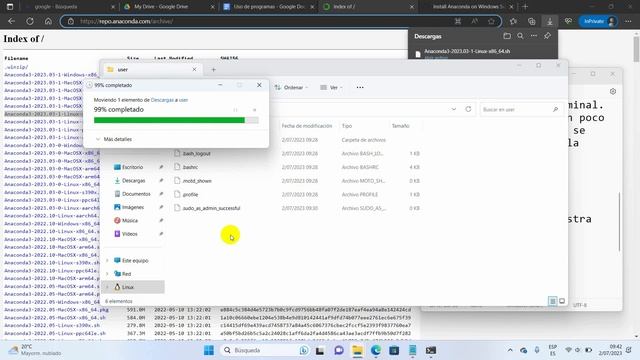The image size is (640, 360).
Task: Open Terminal from taskbar
Action: 431,350
